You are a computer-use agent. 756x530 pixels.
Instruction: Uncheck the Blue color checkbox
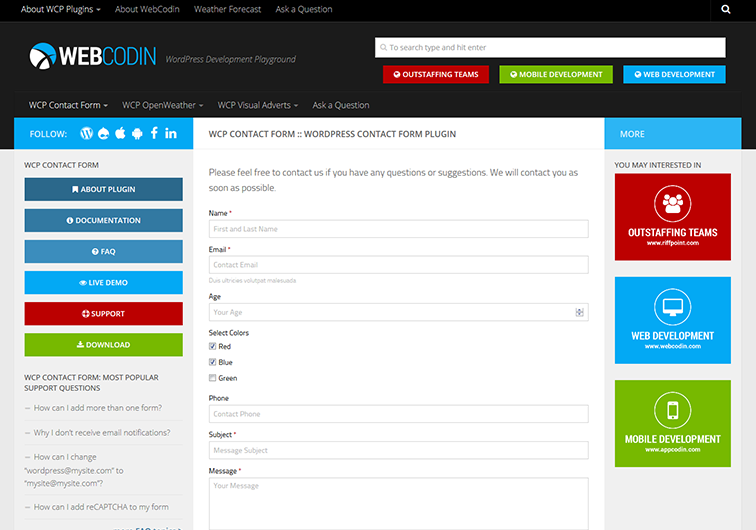pos(212,362)
